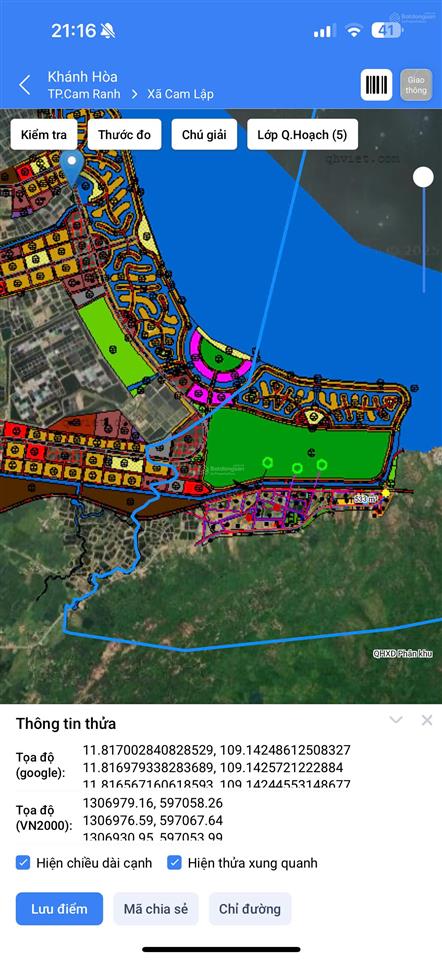This screenshot has width=442, height=960.
Task: Toggle Hiện chiều dài cạnh checkbox
Action: pos(23,863)
